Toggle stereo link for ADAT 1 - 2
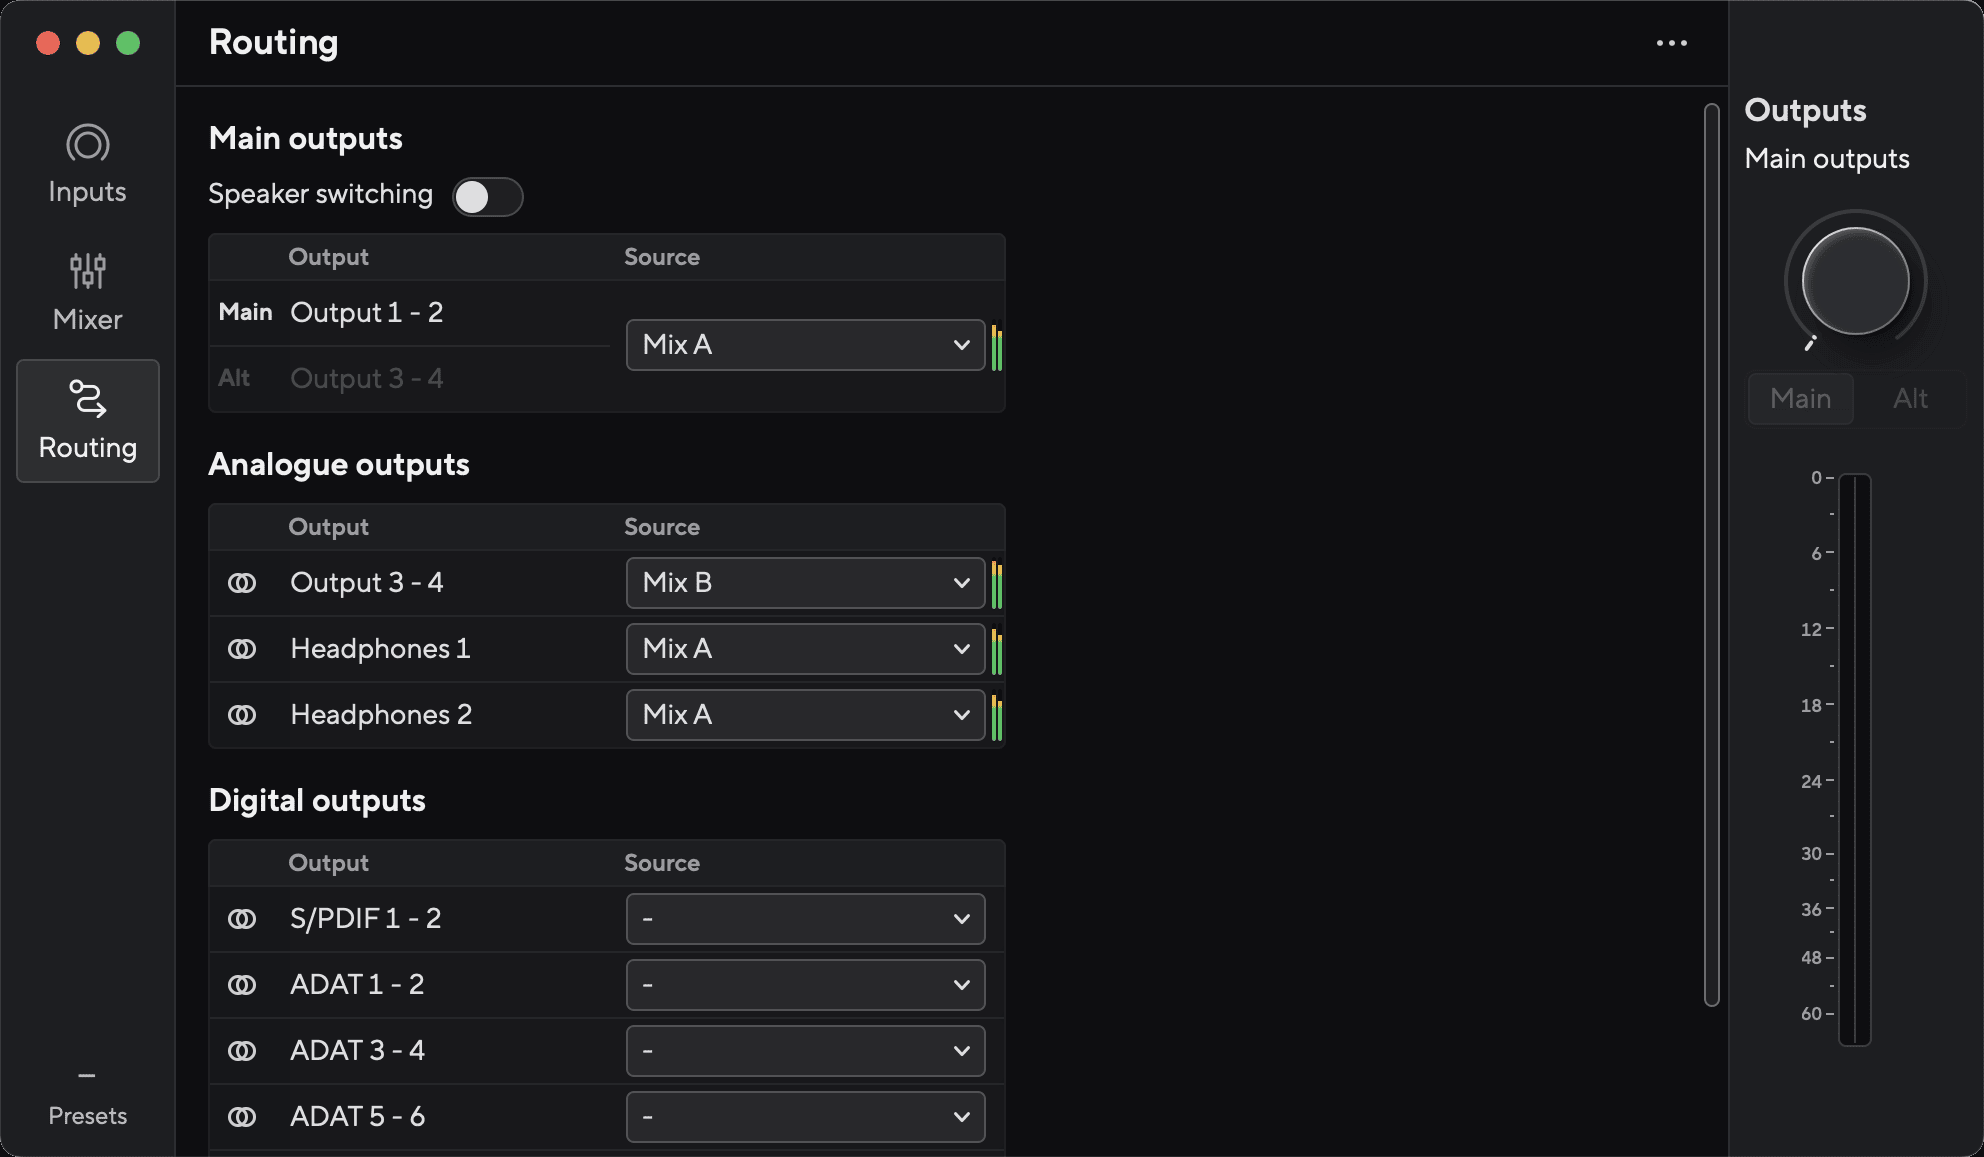Image resolution: width=1984 pixels, height=1157 pixels. tap(242, 985)
